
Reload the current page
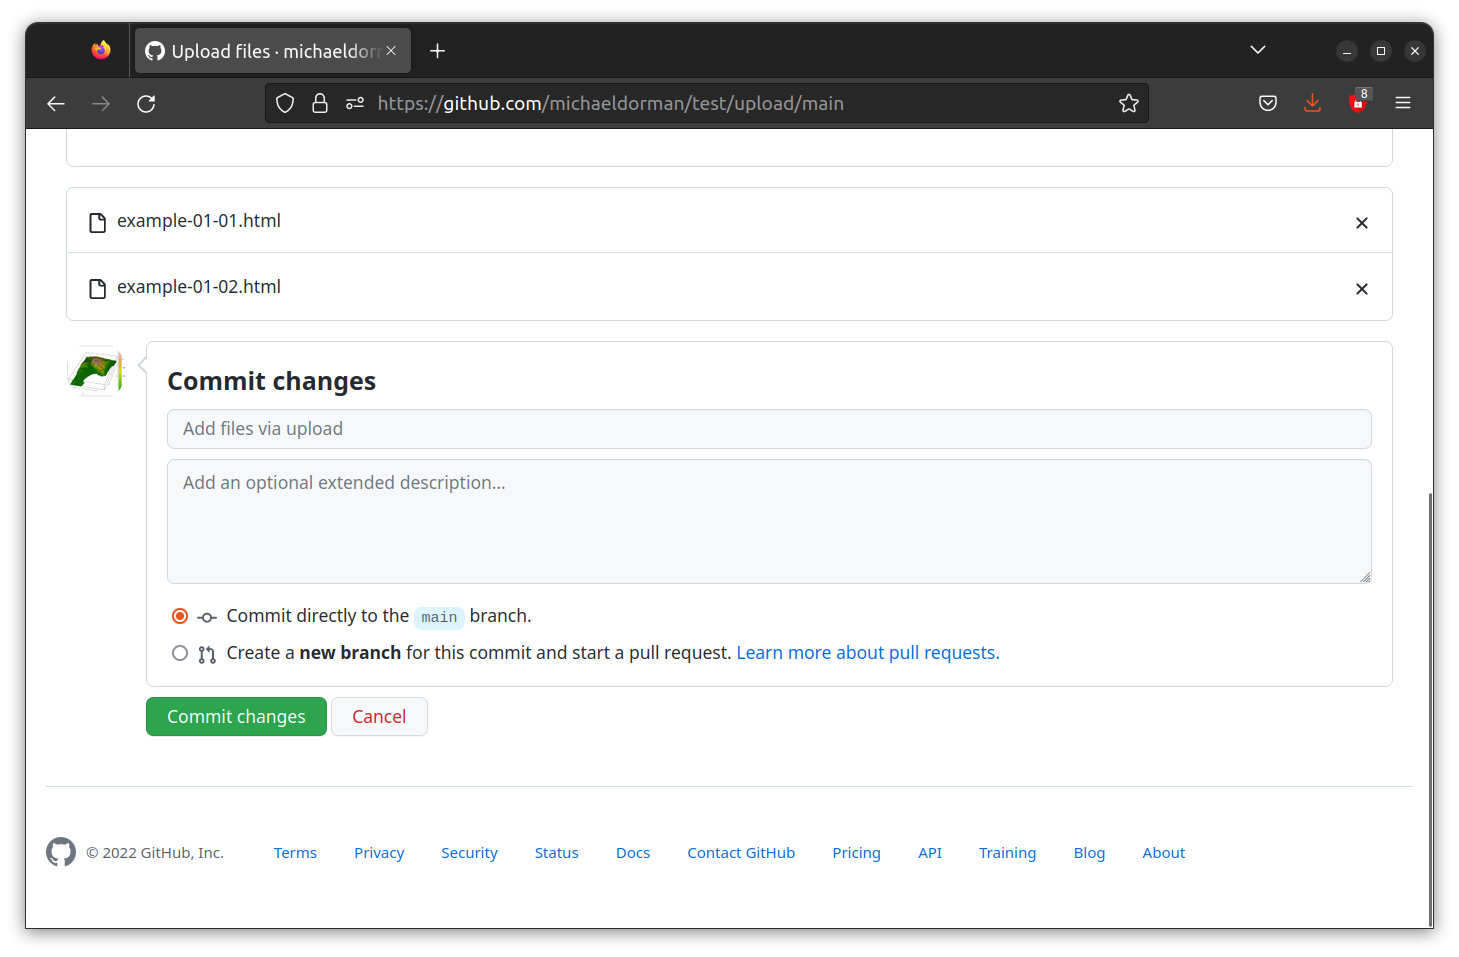pyautogui.click(x=146, y=103)
